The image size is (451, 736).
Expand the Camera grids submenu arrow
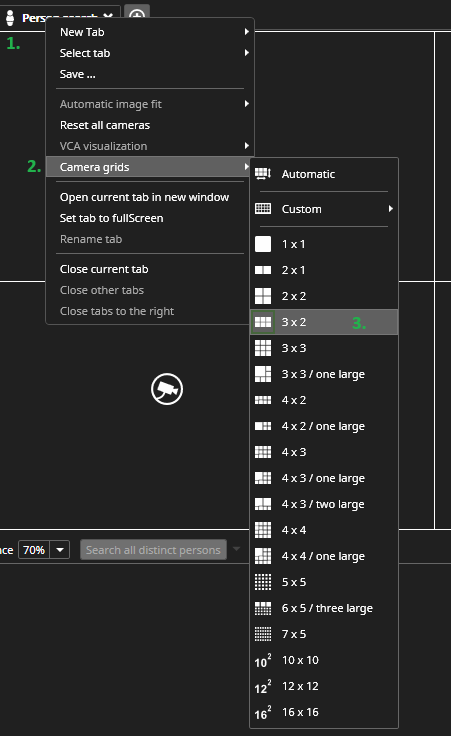246,167
